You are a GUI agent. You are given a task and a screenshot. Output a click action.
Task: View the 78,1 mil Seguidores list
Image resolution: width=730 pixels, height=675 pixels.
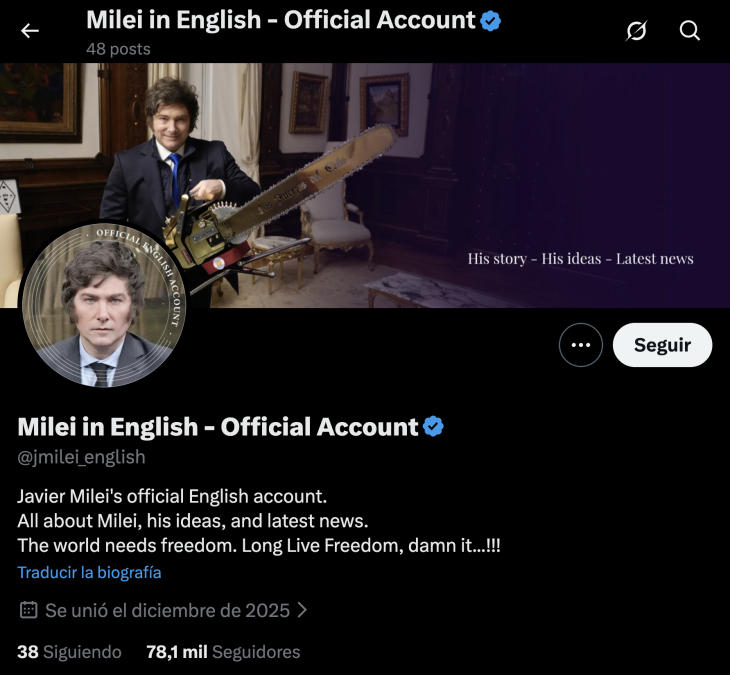(223, 652)
